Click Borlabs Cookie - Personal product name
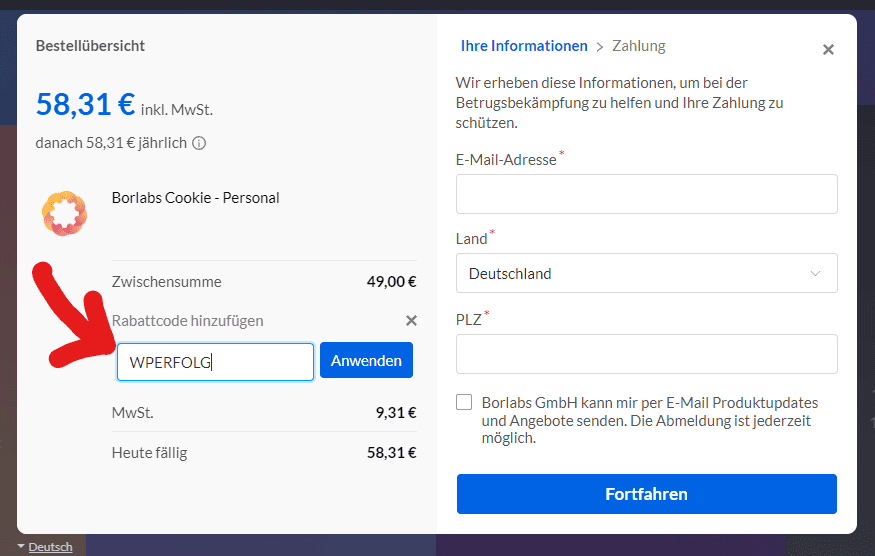The width and height of the screenshot is (875, 556). click(195, 198)
